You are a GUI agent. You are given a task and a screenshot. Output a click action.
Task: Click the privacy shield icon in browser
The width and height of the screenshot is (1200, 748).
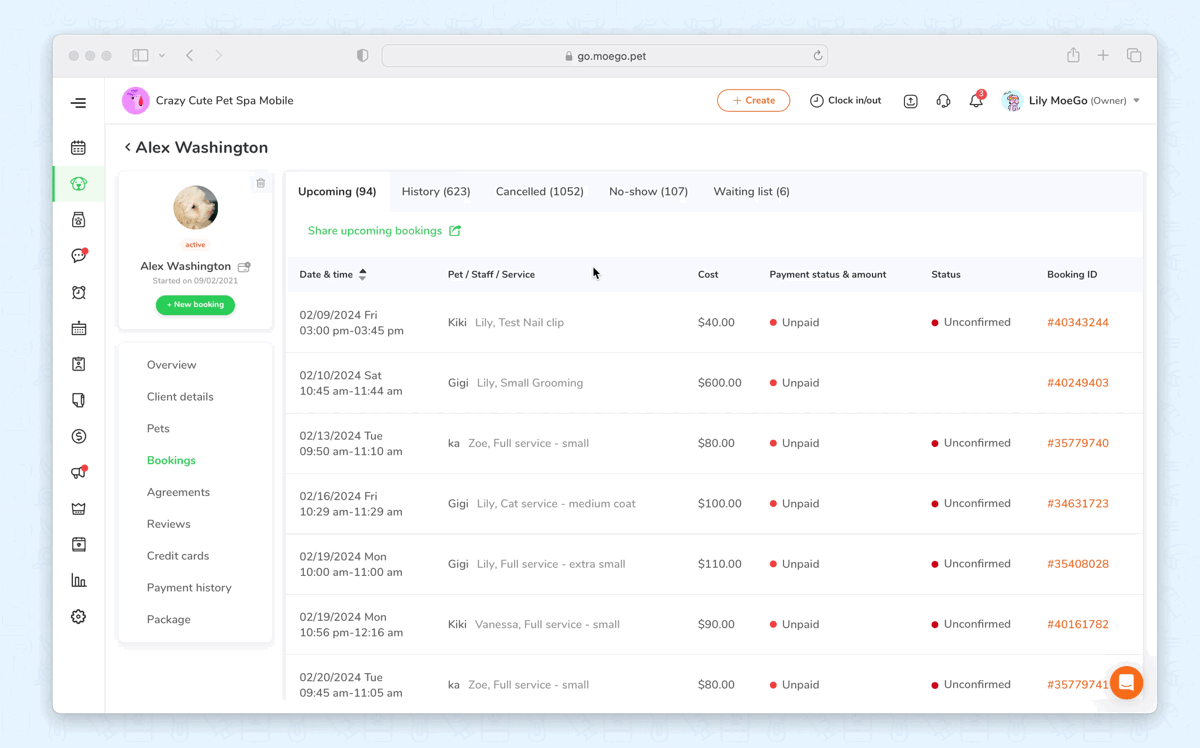click(362, 56)
